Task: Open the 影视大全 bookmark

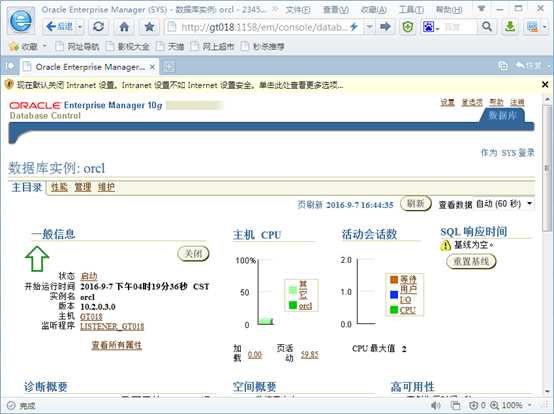Action: tap(128, 46)
